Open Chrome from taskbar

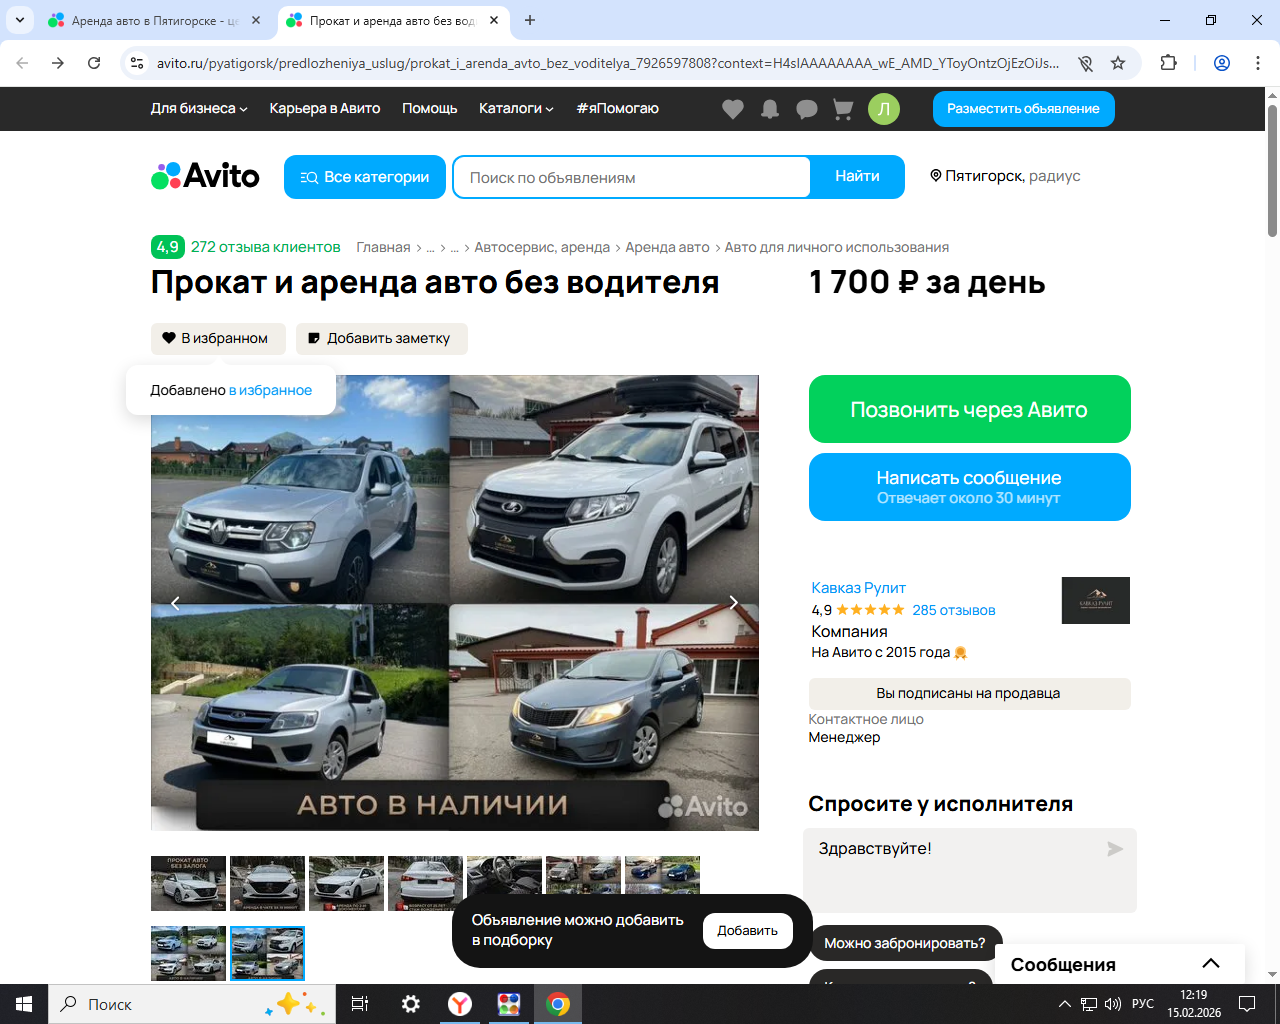click(x=558, y=1004)
